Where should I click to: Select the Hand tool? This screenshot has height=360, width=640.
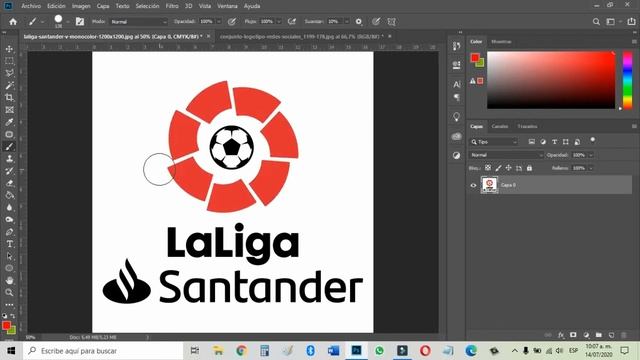[9, 280]
